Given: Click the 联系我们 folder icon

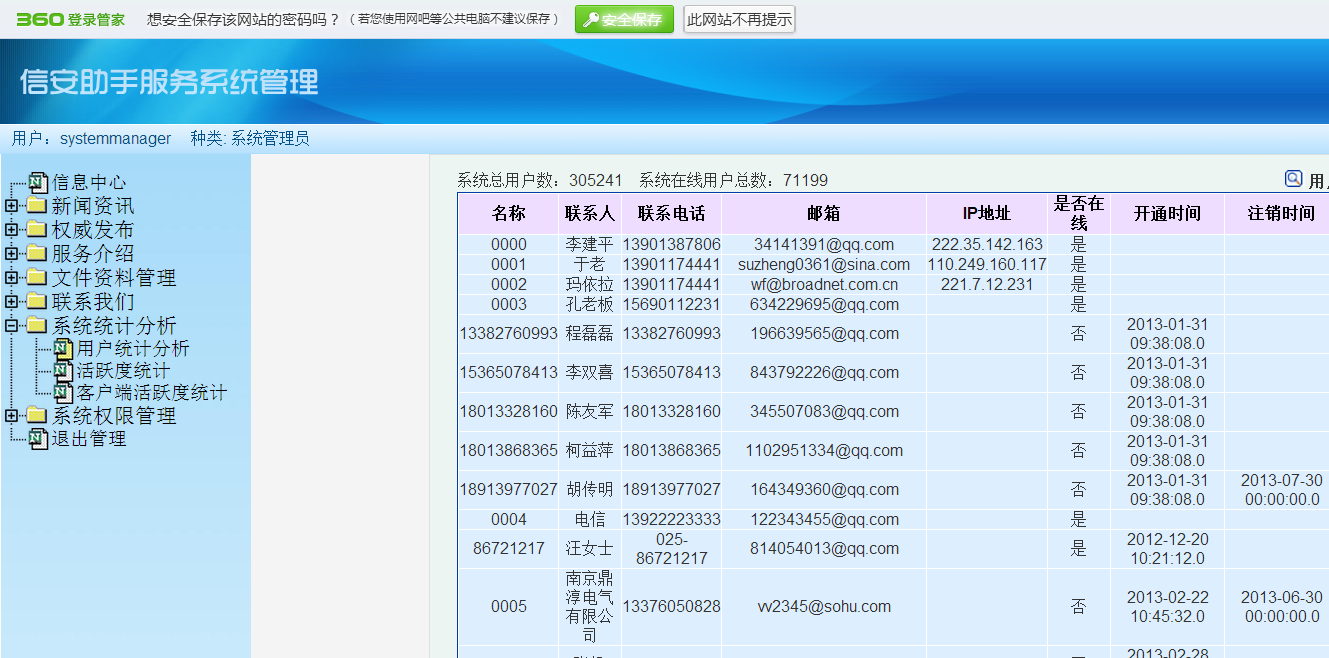Looking at the screenshot, I should (x=37, y=302).
